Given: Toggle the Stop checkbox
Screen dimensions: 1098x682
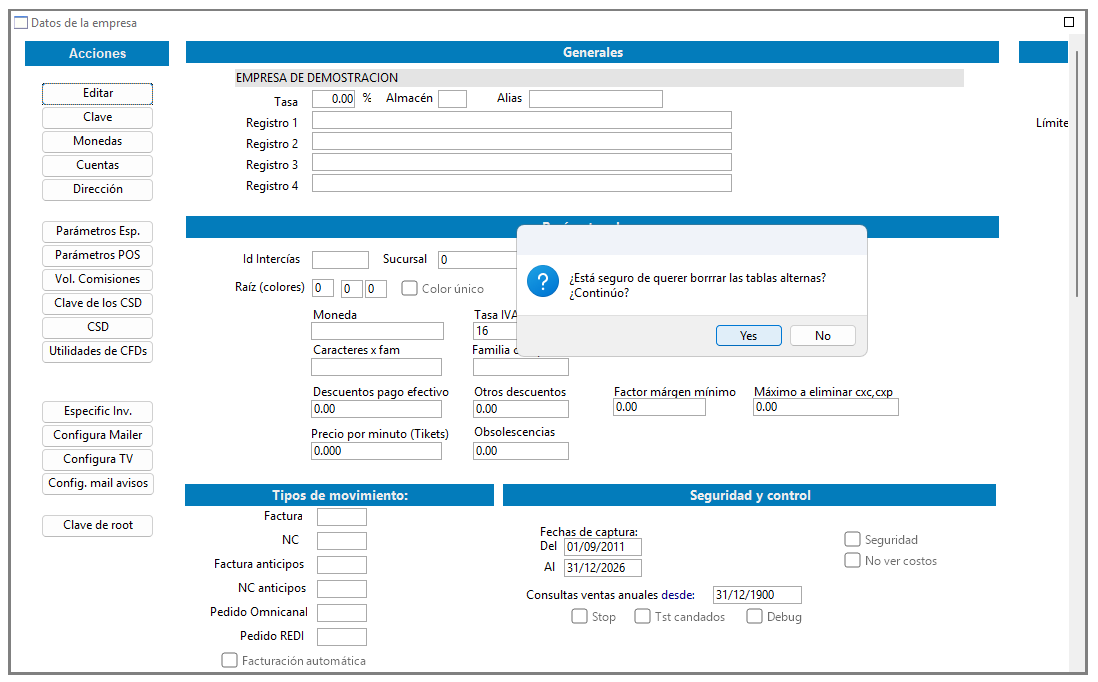Looking at the screenshot, I should (x=579, y=616).
